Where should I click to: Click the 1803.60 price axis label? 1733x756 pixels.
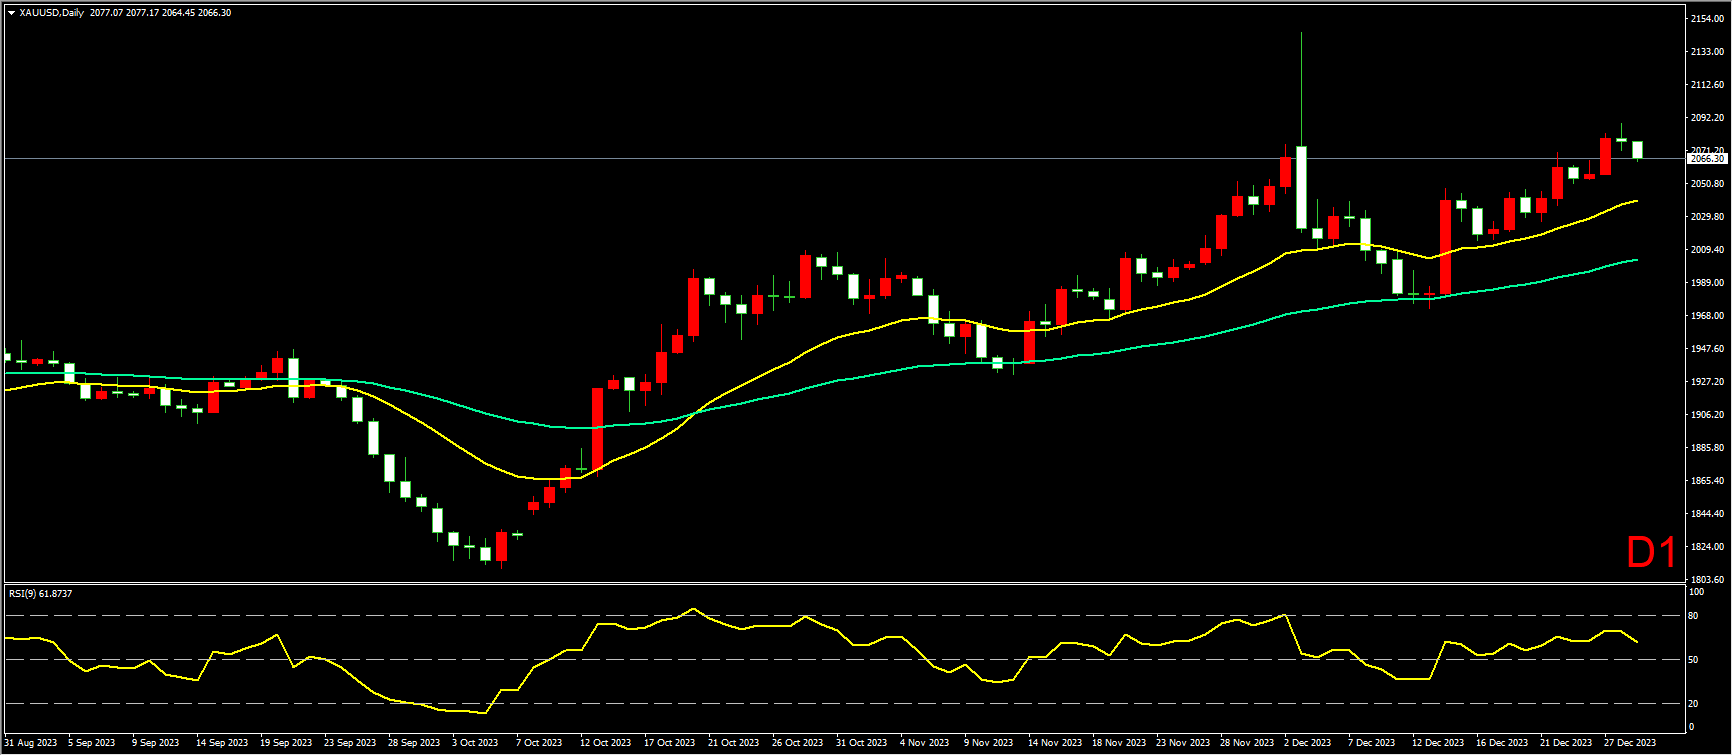pos(1706,580)
